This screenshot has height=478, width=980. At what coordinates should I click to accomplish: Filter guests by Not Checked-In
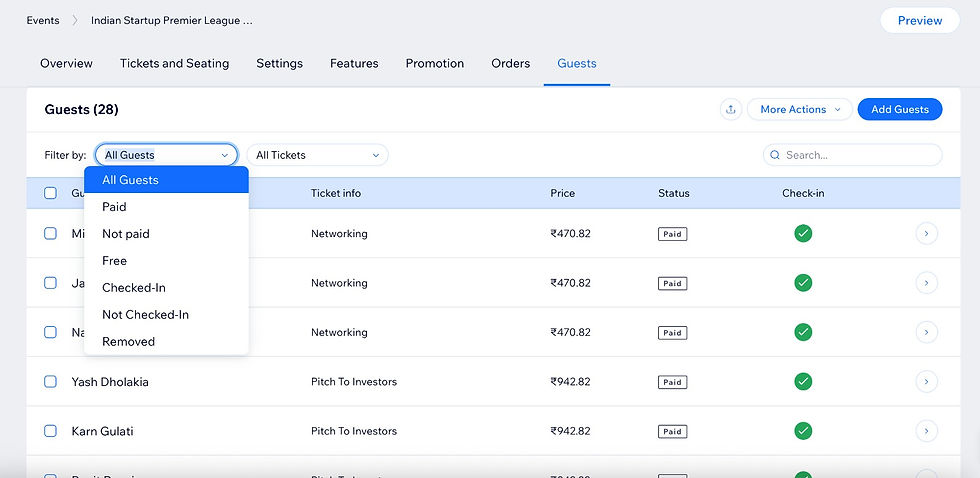point(166,314)
